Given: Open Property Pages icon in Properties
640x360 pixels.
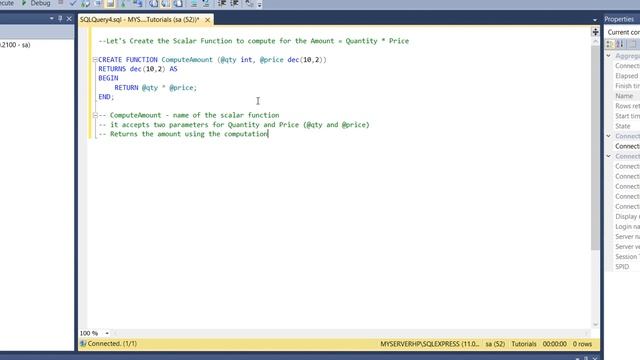Looking at the screenshot, I should pyautogui.click(x=633, y=44).
